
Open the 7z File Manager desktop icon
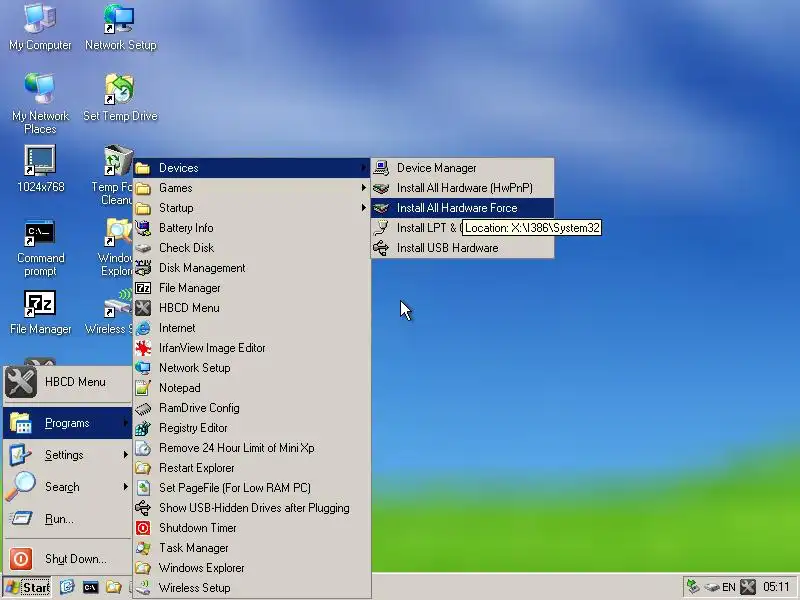tap(40, 312)
